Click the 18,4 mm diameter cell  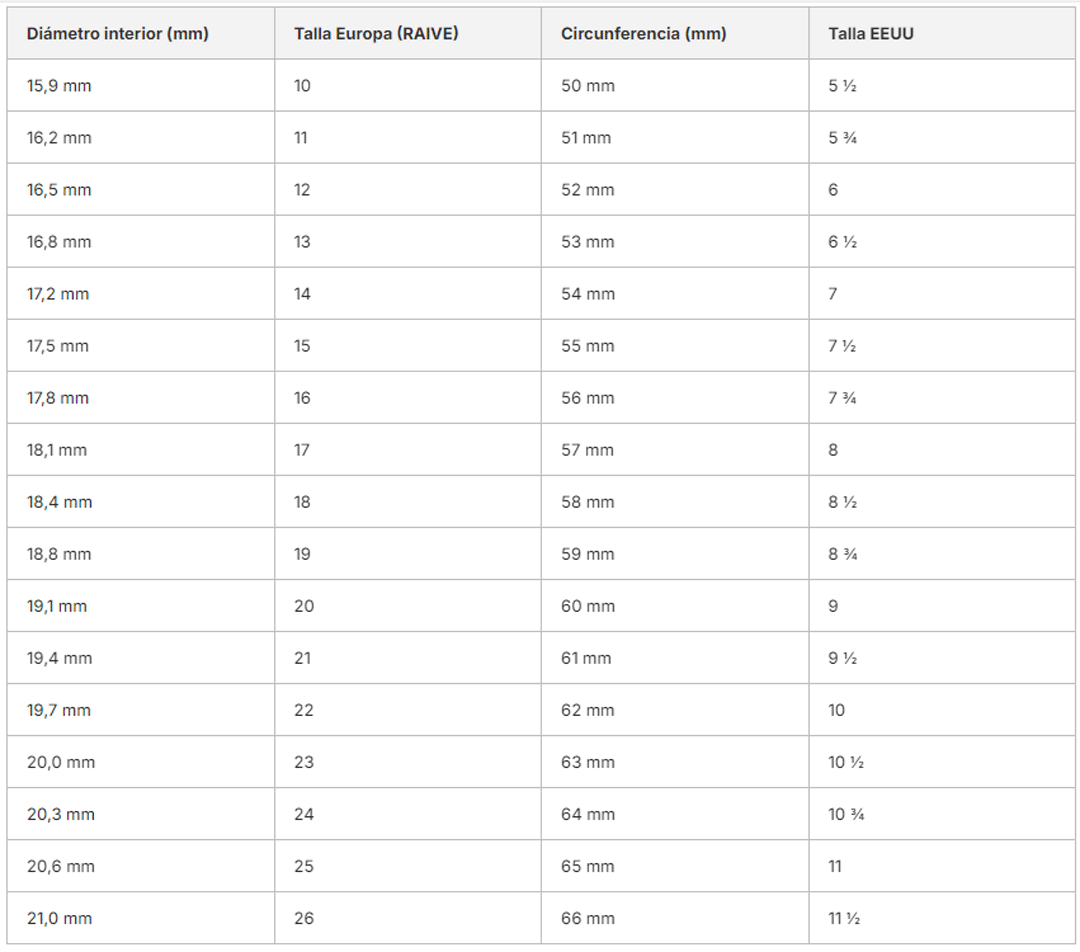tap(59, 502)
